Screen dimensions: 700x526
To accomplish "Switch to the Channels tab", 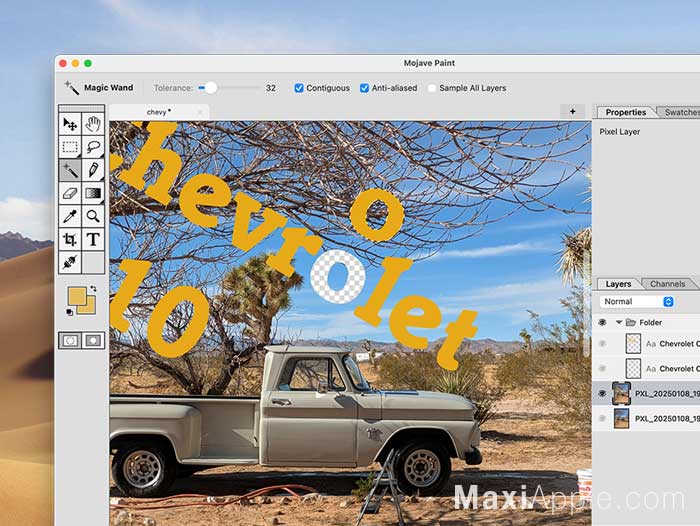I will coord(667,284).
